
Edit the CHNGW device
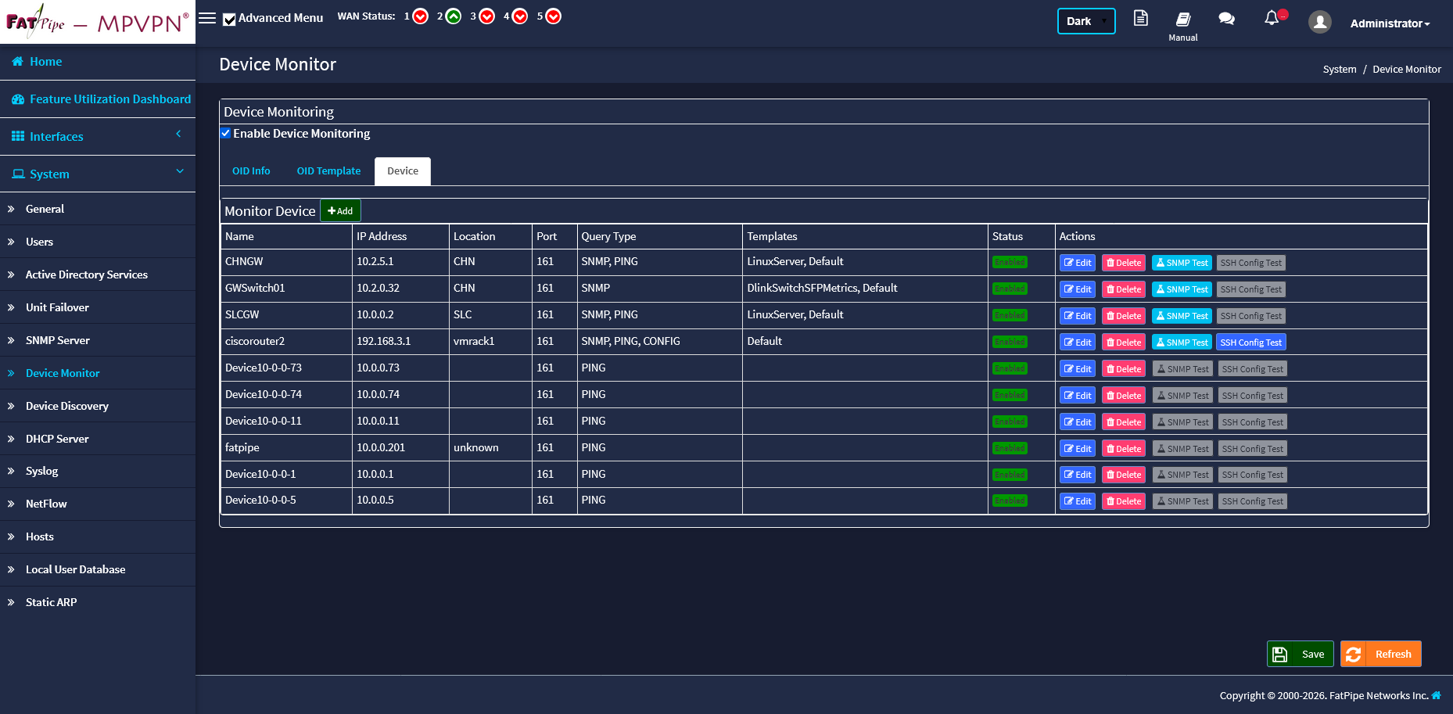point(1077,263)
